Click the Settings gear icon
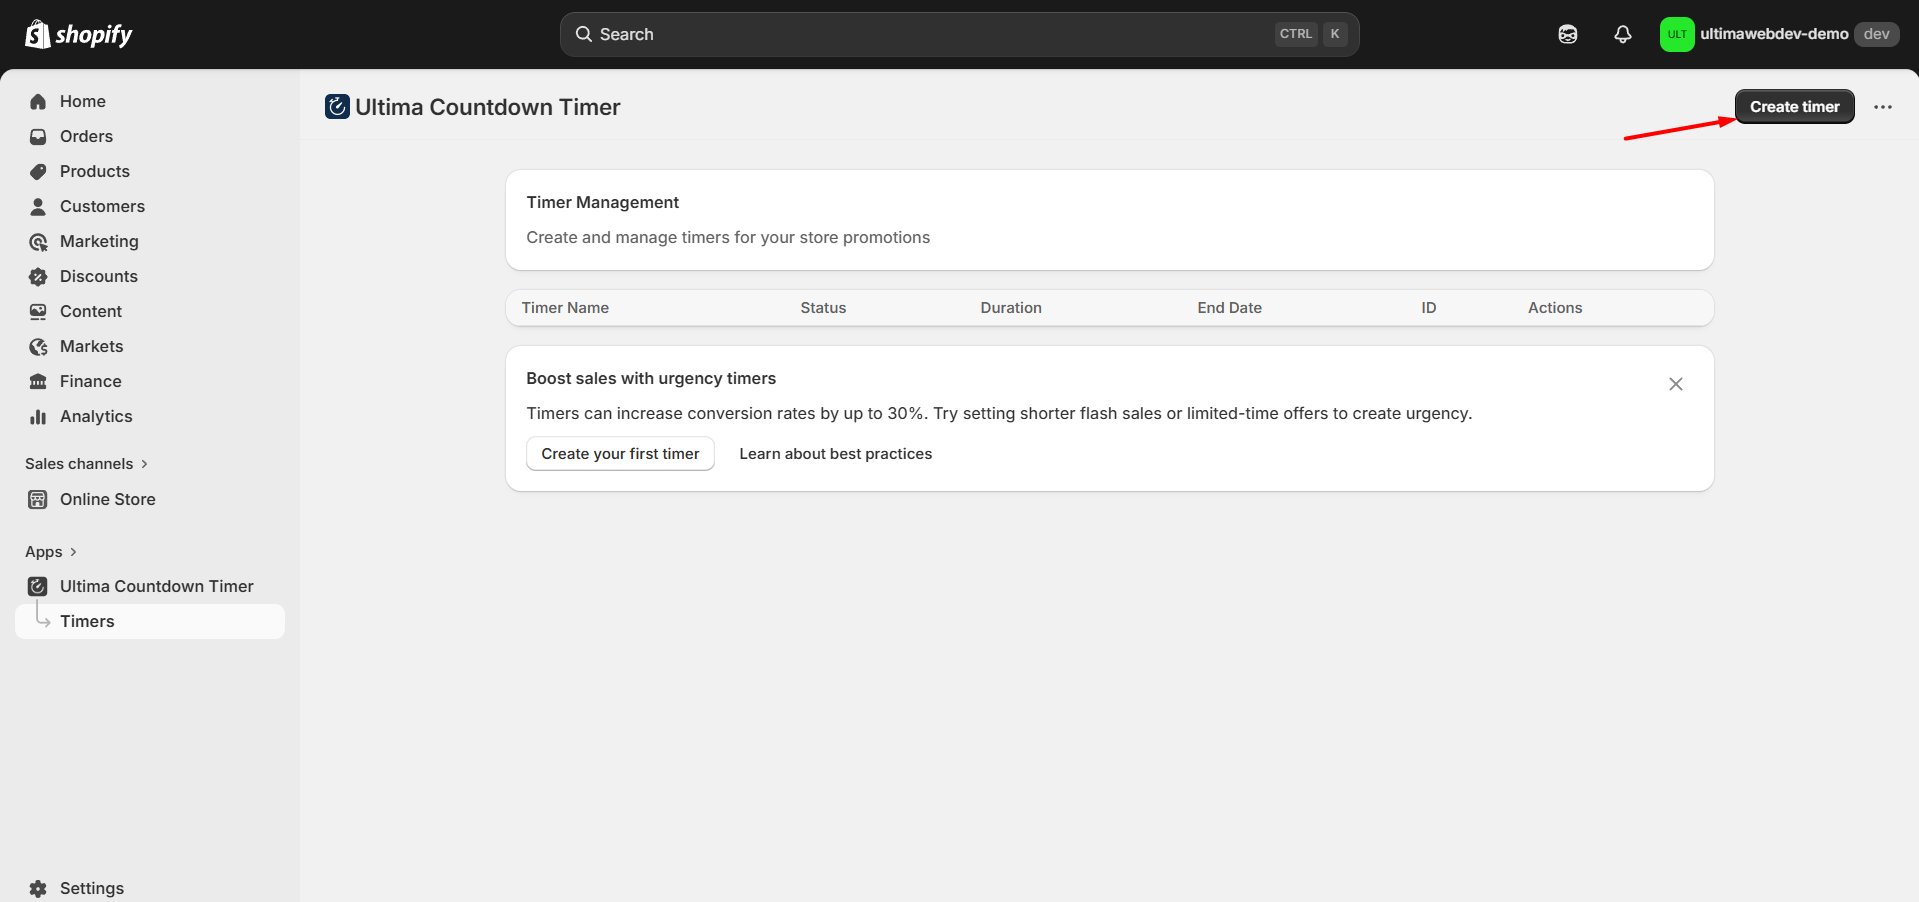This screenshot has height=902, width=1919. click(x=38, y=888)
